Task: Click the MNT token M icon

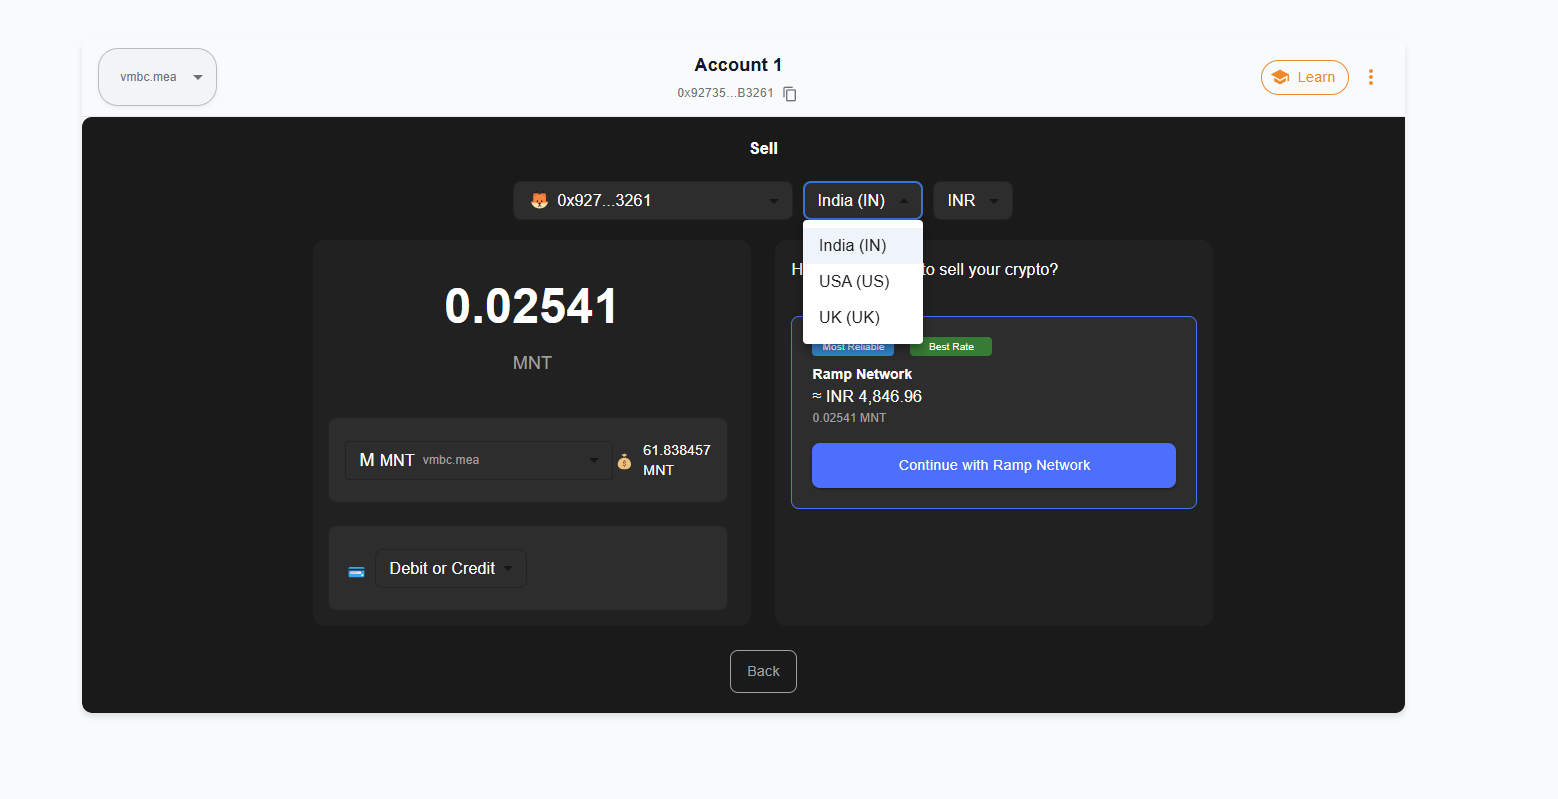Action: 367,460
